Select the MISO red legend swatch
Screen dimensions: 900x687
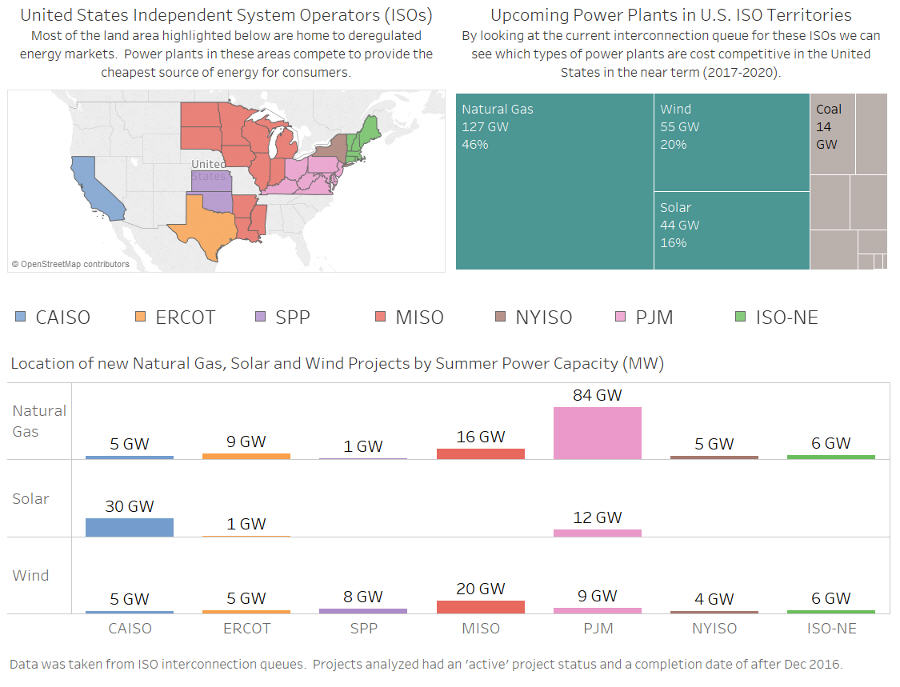(380, 318)
